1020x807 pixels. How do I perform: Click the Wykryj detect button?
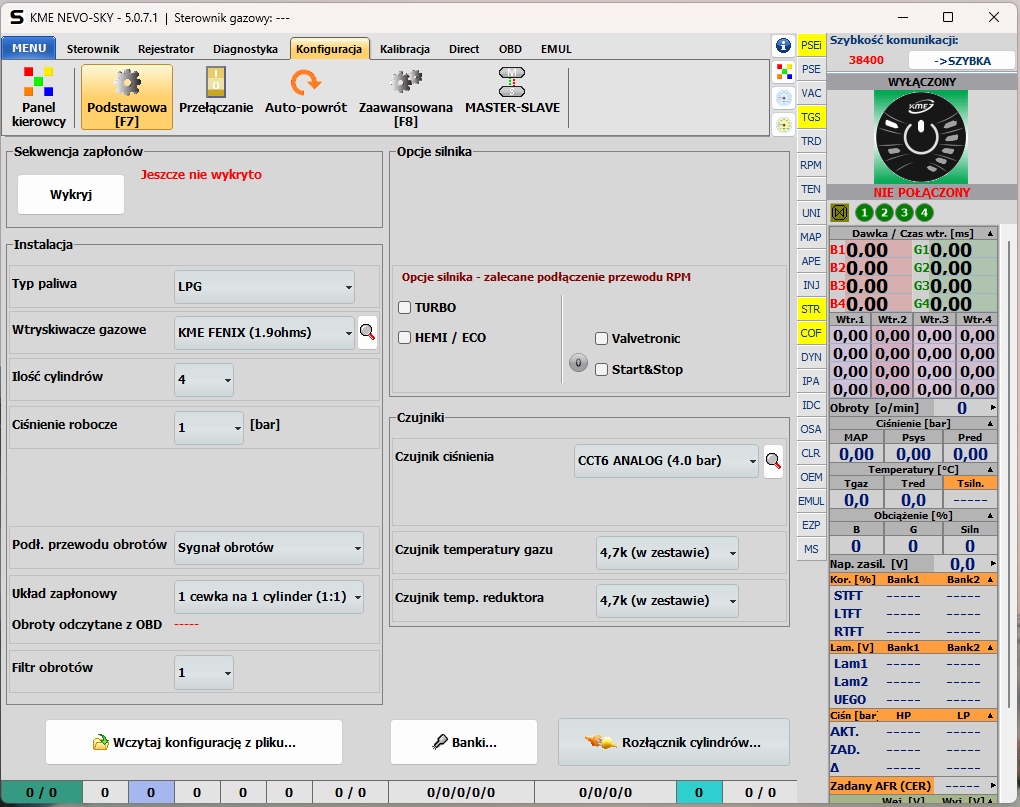click(x=71, y=195)
